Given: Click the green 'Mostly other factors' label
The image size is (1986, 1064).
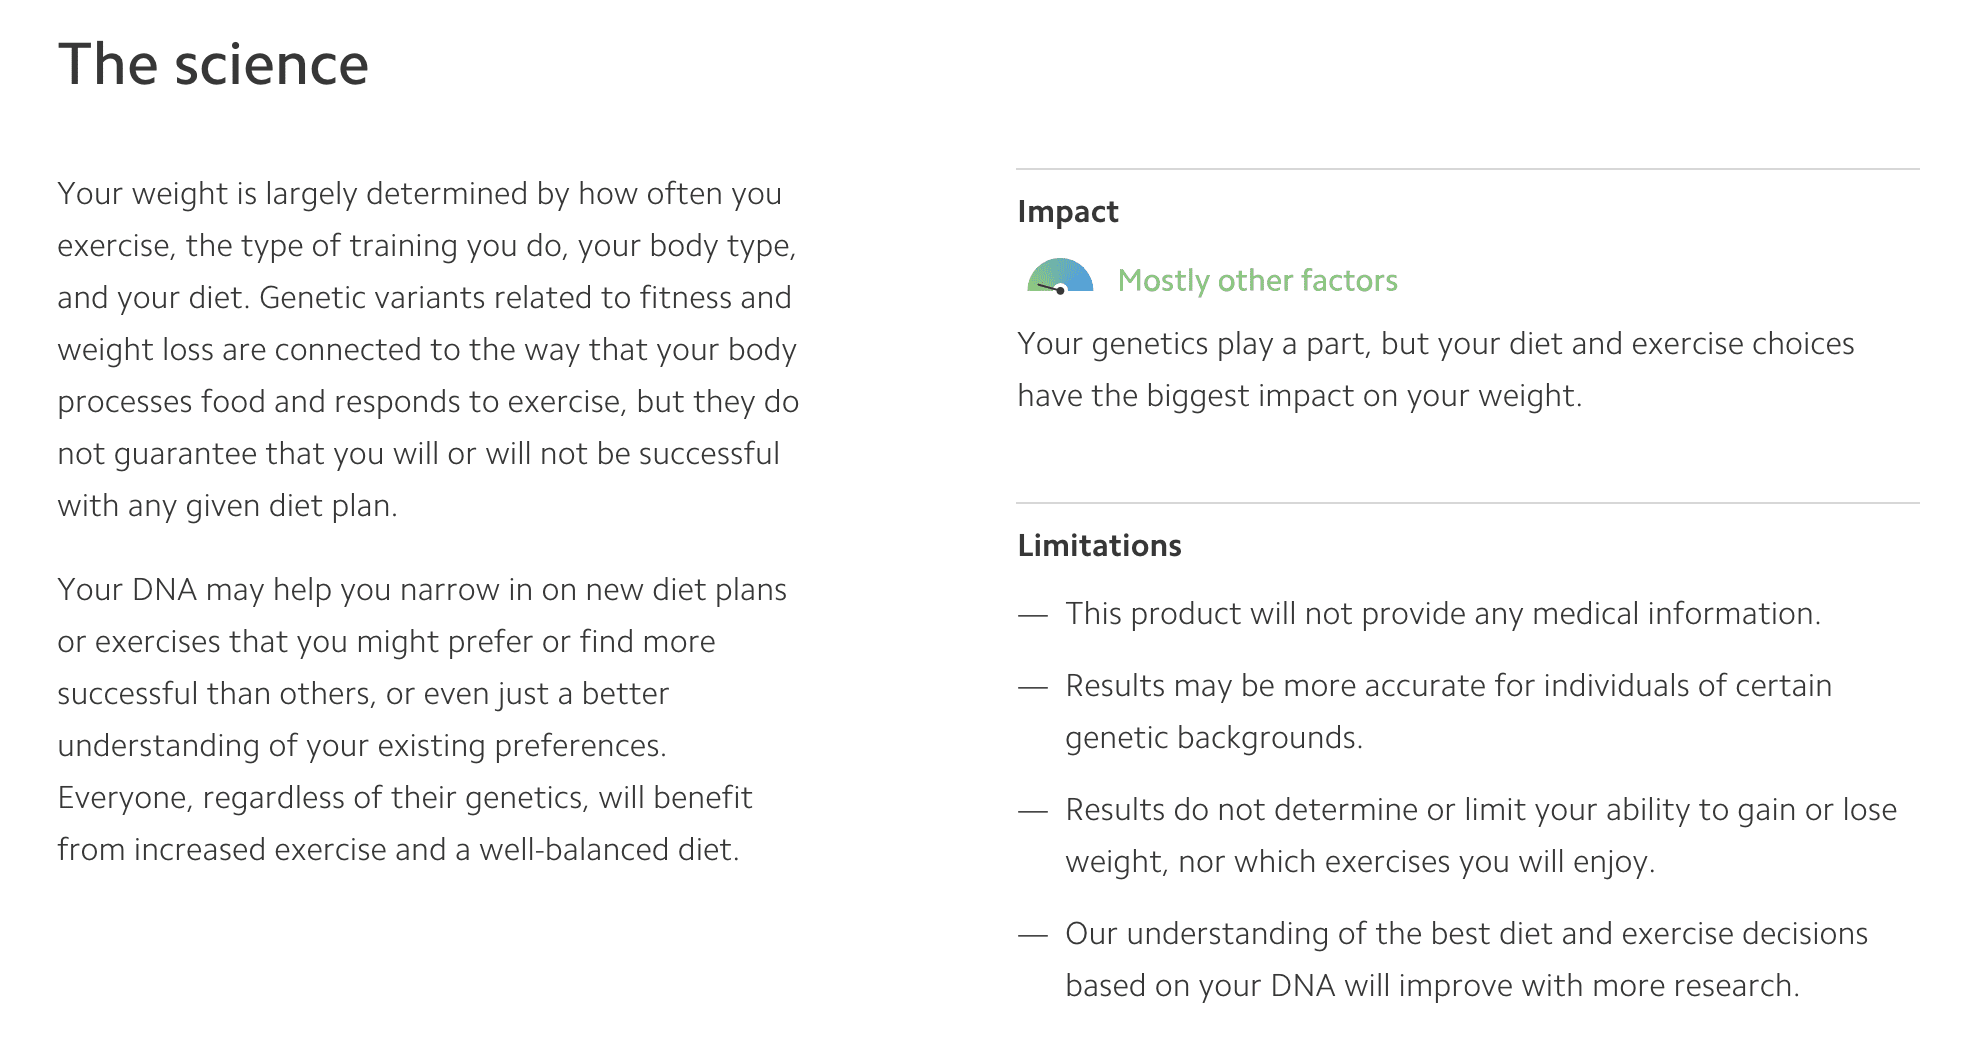Looking at the screenshot, I should click(1257, 281).
